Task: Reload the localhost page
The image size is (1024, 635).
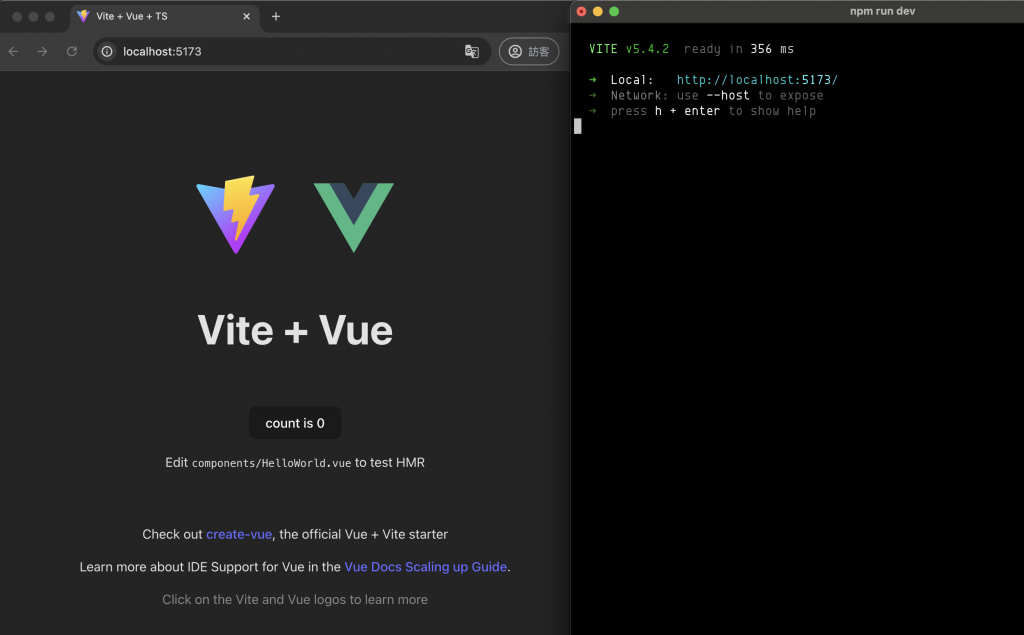Action: [72, 51]
